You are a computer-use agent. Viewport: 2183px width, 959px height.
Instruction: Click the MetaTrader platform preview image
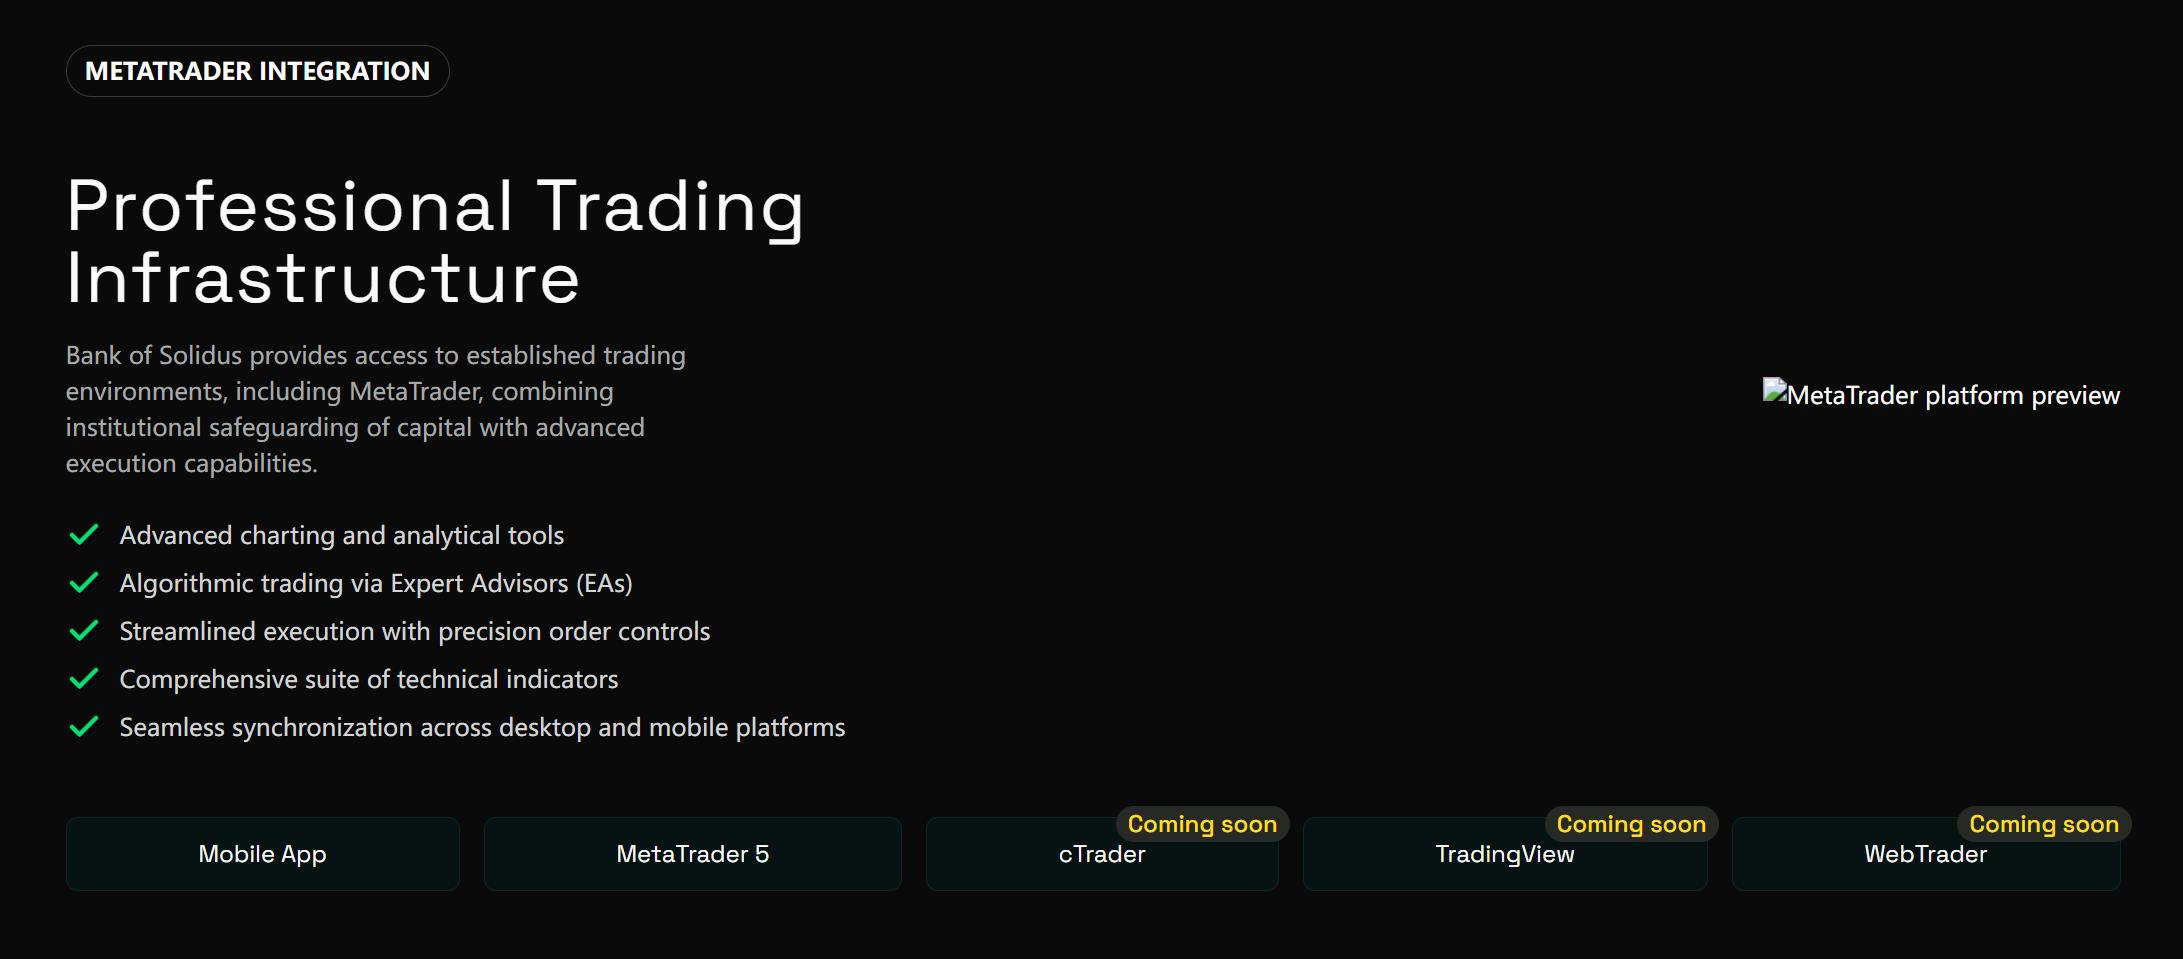tap(1941, 394)
